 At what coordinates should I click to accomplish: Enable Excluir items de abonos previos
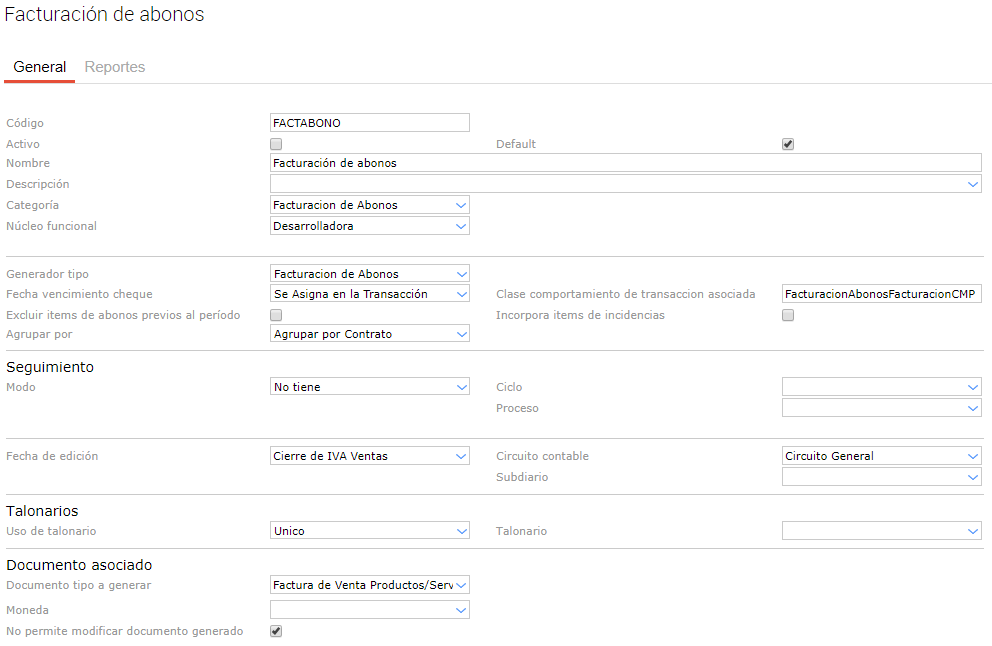pos(276,315)
